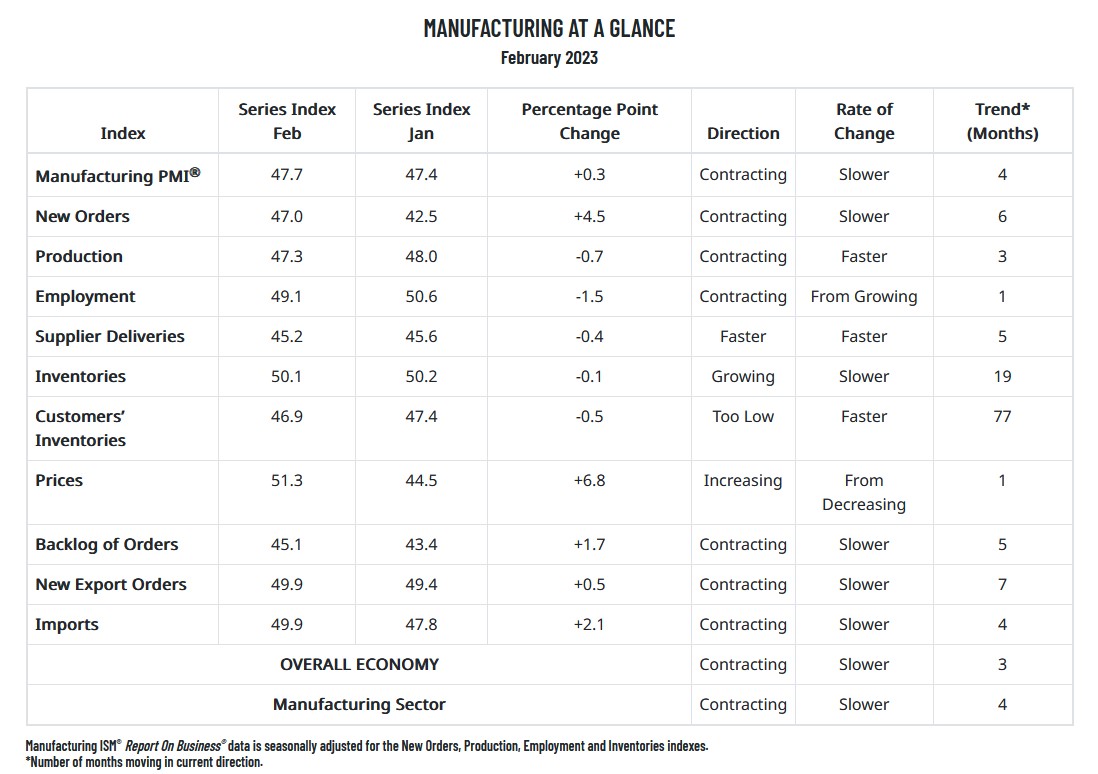Click the New Export Orders label

tap(111, 584)
